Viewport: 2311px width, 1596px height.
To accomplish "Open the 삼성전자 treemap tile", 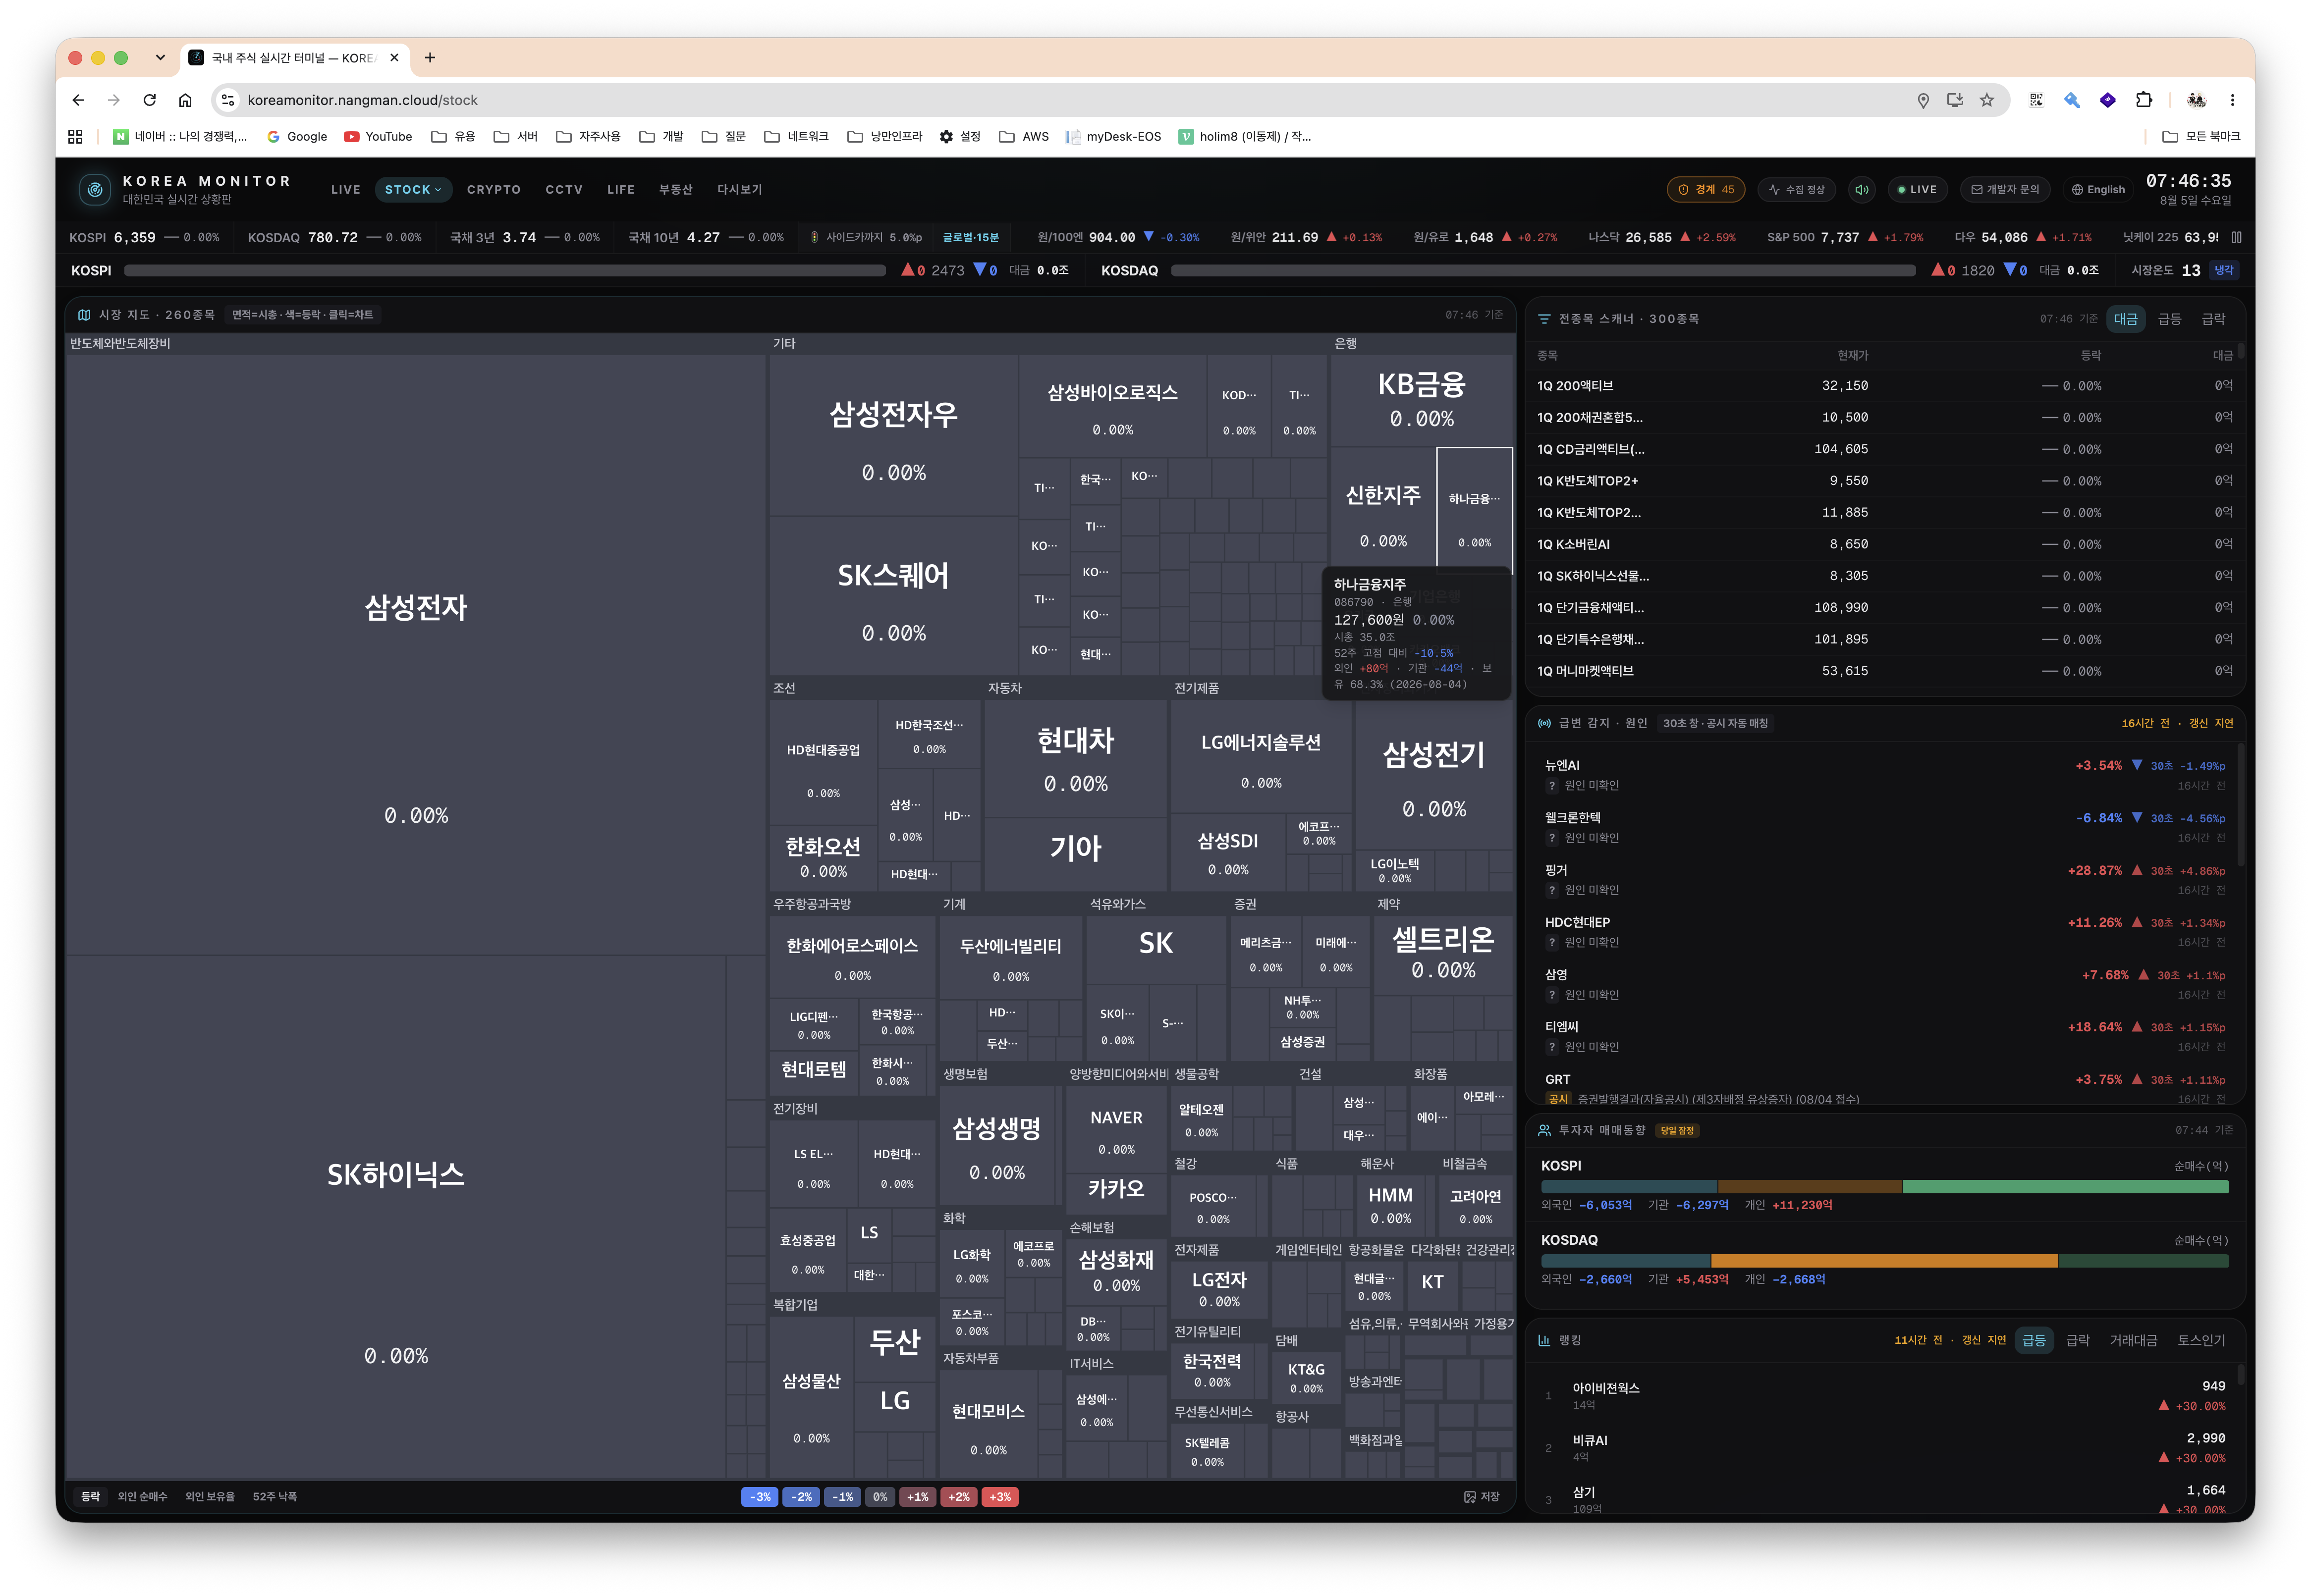I will pos(416,655).
